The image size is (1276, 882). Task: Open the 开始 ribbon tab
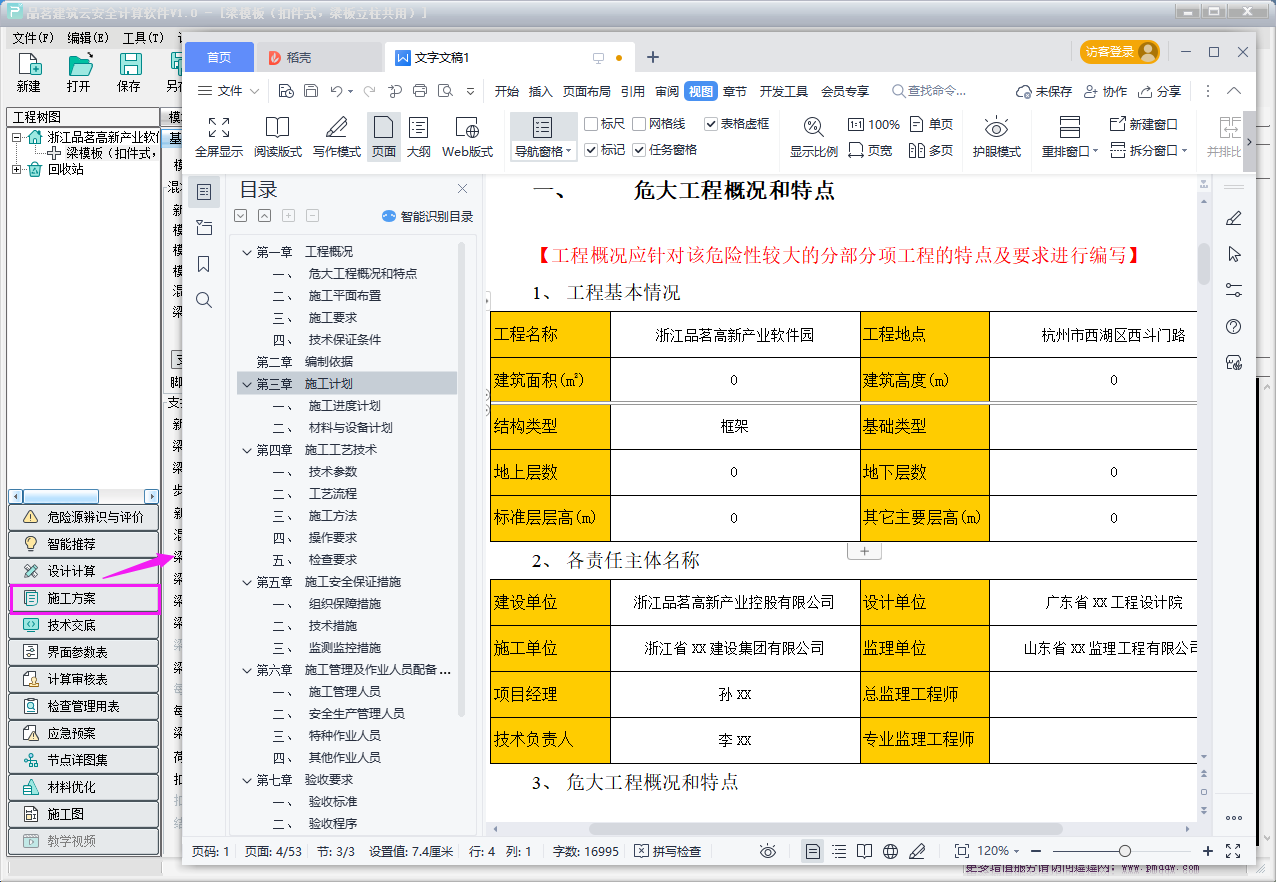507,91
